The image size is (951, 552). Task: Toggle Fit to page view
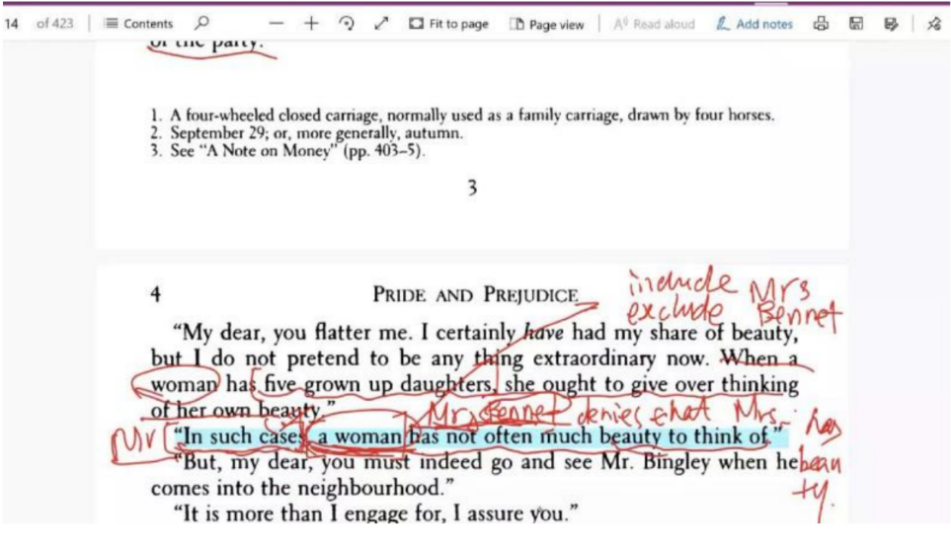(x=449, y=24)
